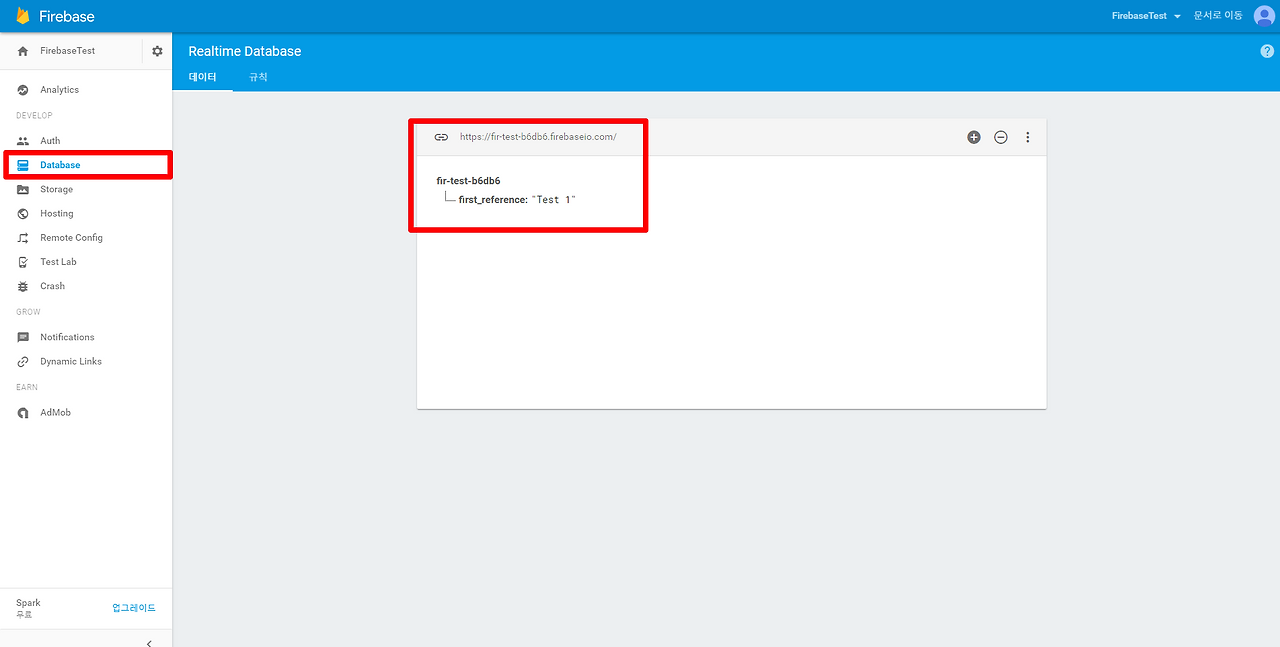Go to the Hosting section
1280x647 pixels.
(x=55, y=213)
